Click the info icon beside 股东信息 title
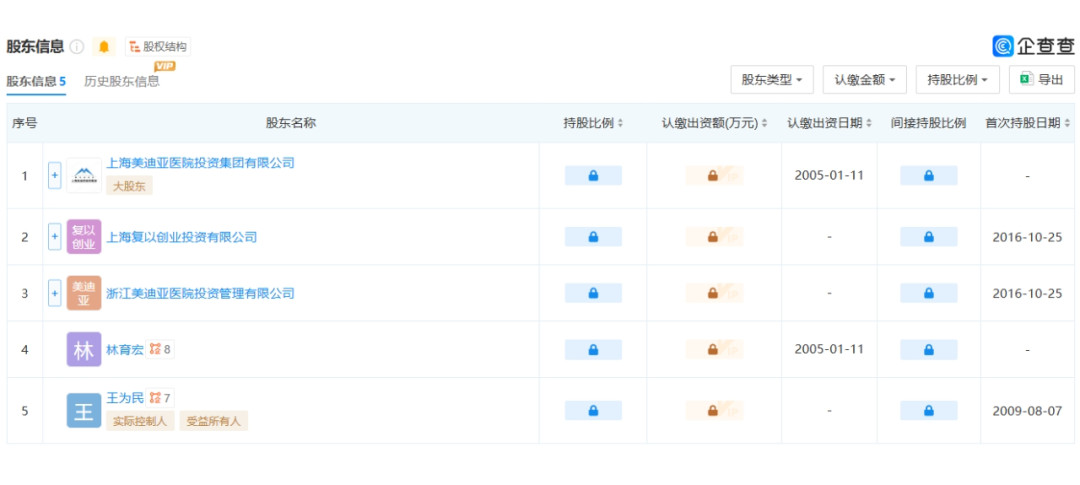The image size is (1080, 485). point(76,47)
